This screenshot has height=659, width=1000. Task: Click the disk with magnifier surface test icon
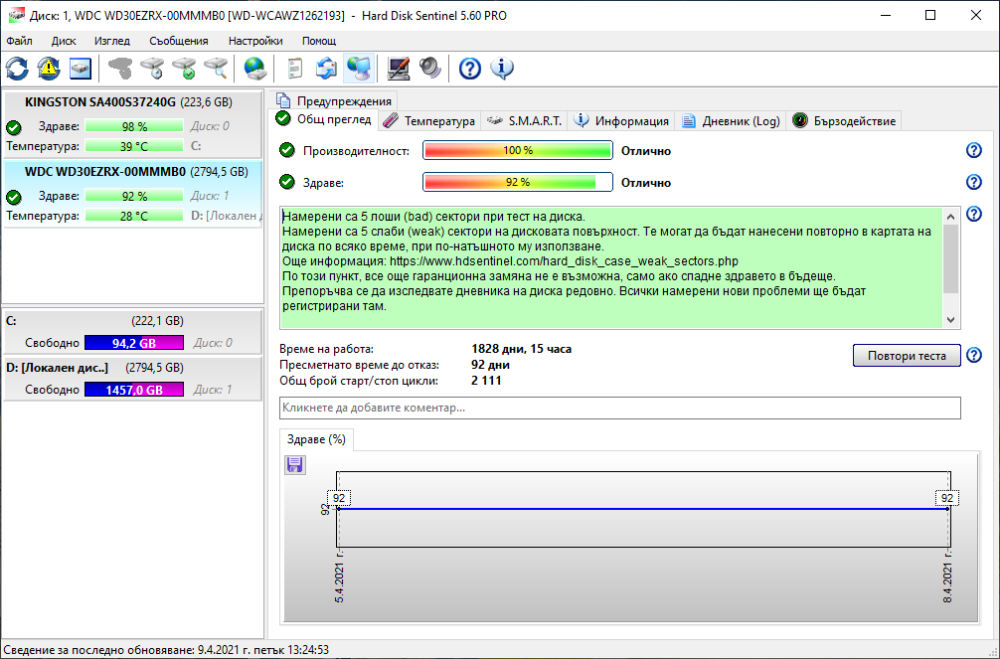(x=216, y=68)
